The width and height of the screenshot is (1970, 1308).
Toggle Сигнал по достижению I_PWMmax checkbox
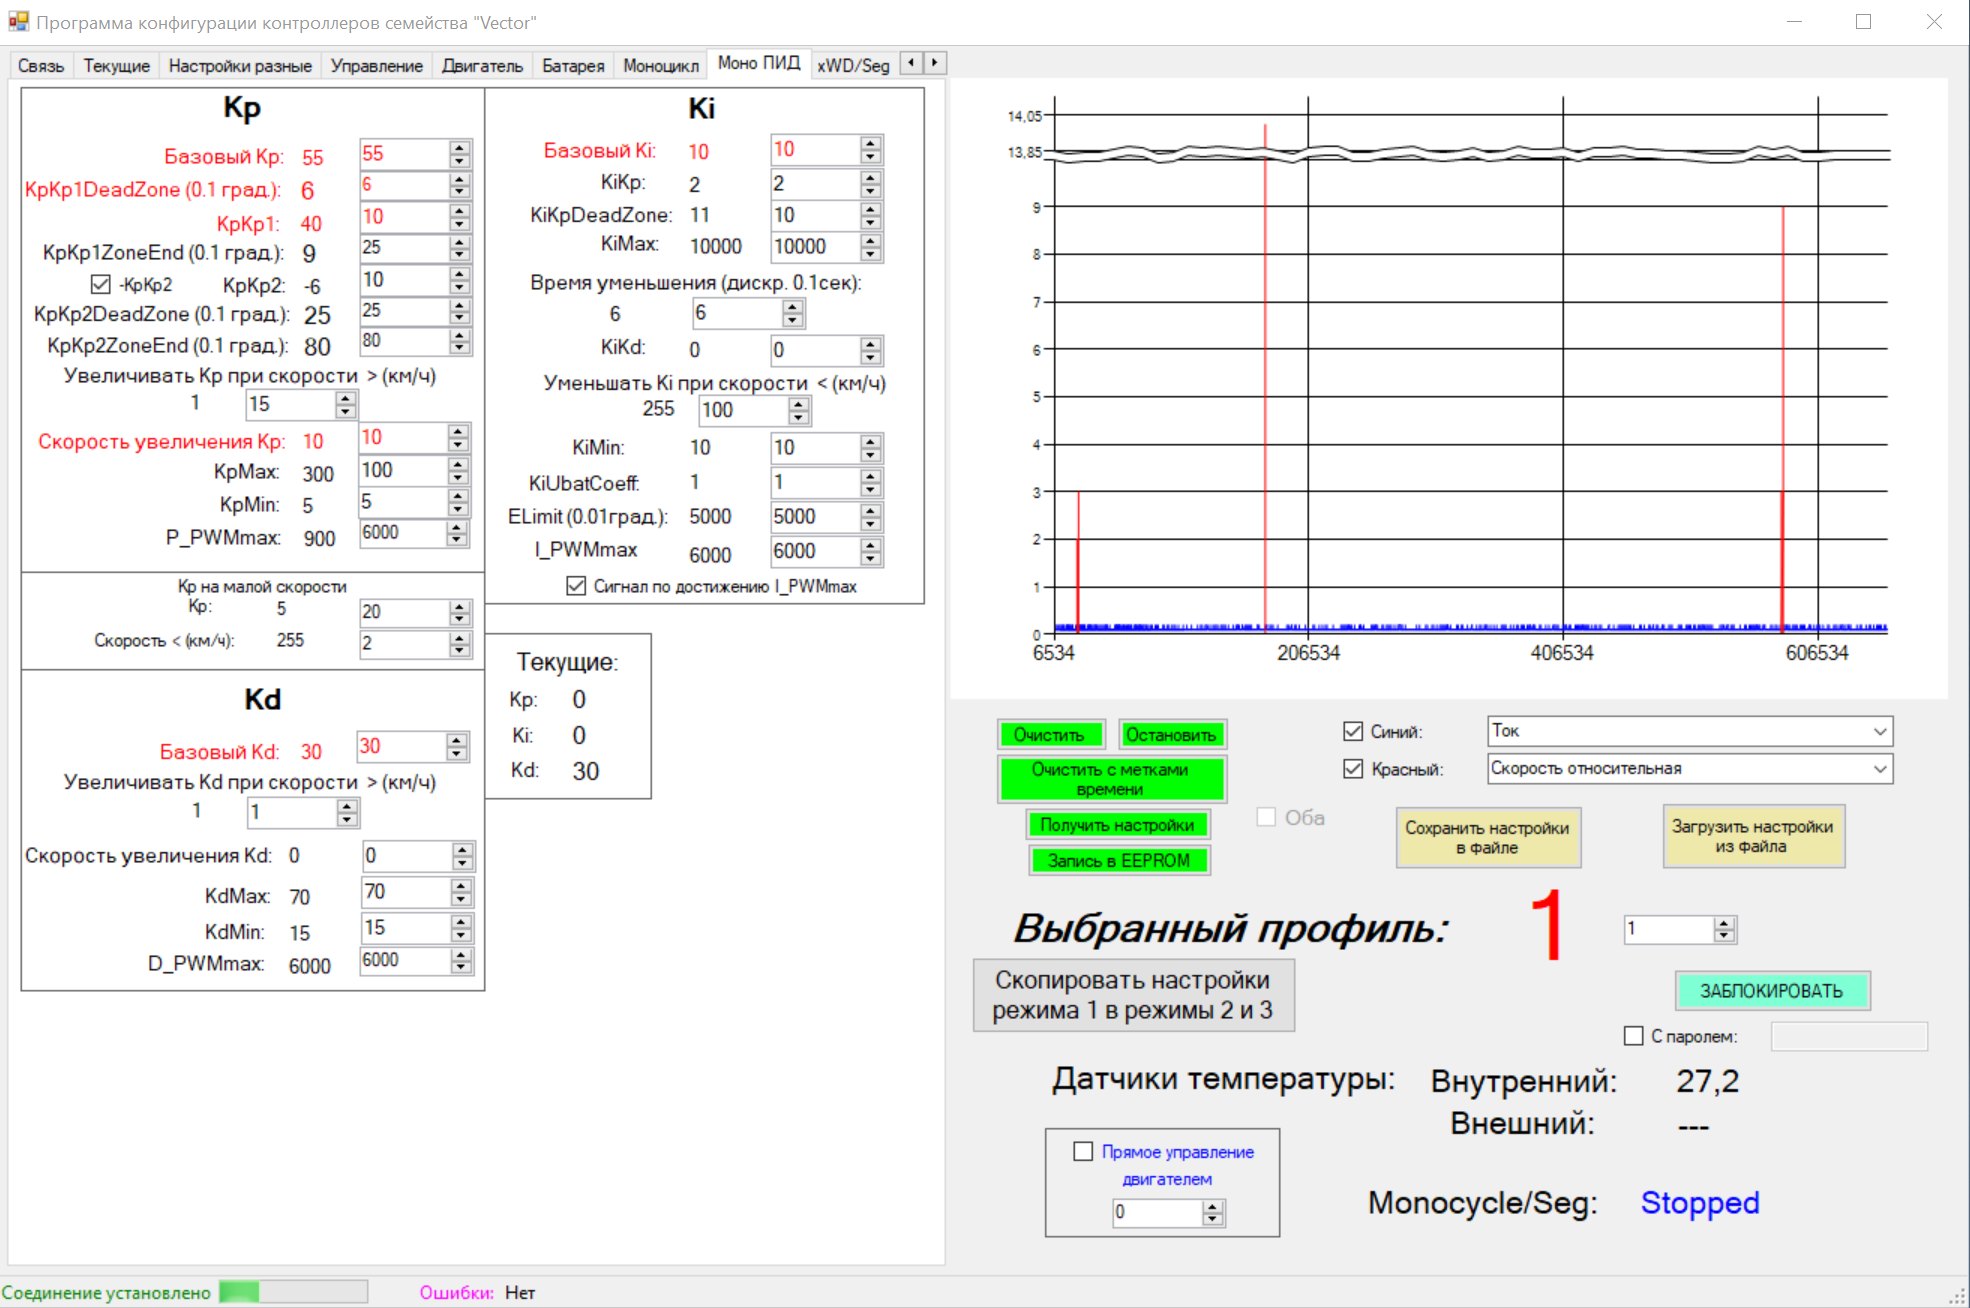(x=576, y=586)
